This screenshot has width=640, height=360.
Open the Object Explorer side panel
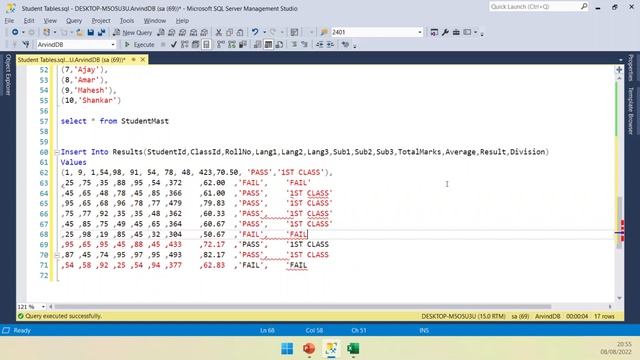[8, 75]
